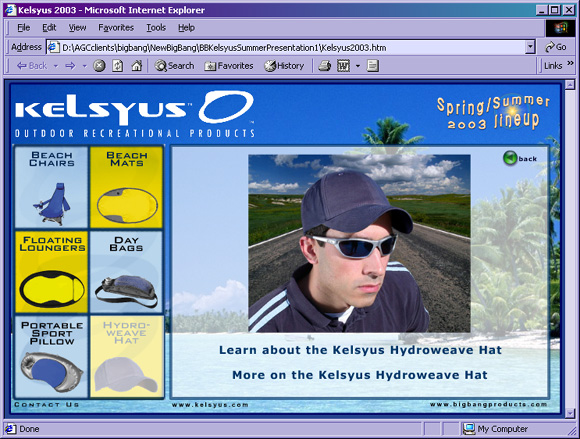Expand the address bar dropdown
This screenshot has width=580, height=439.
coord(530,47)
